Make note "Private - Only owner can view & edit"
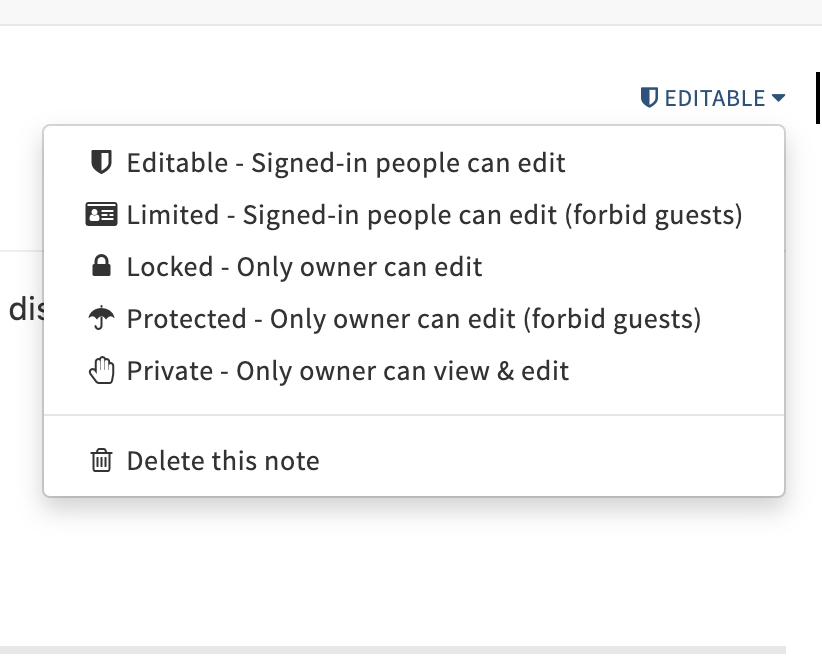This screenshot has height=658, width=822. pyautogui.click(x=347, y=371)
